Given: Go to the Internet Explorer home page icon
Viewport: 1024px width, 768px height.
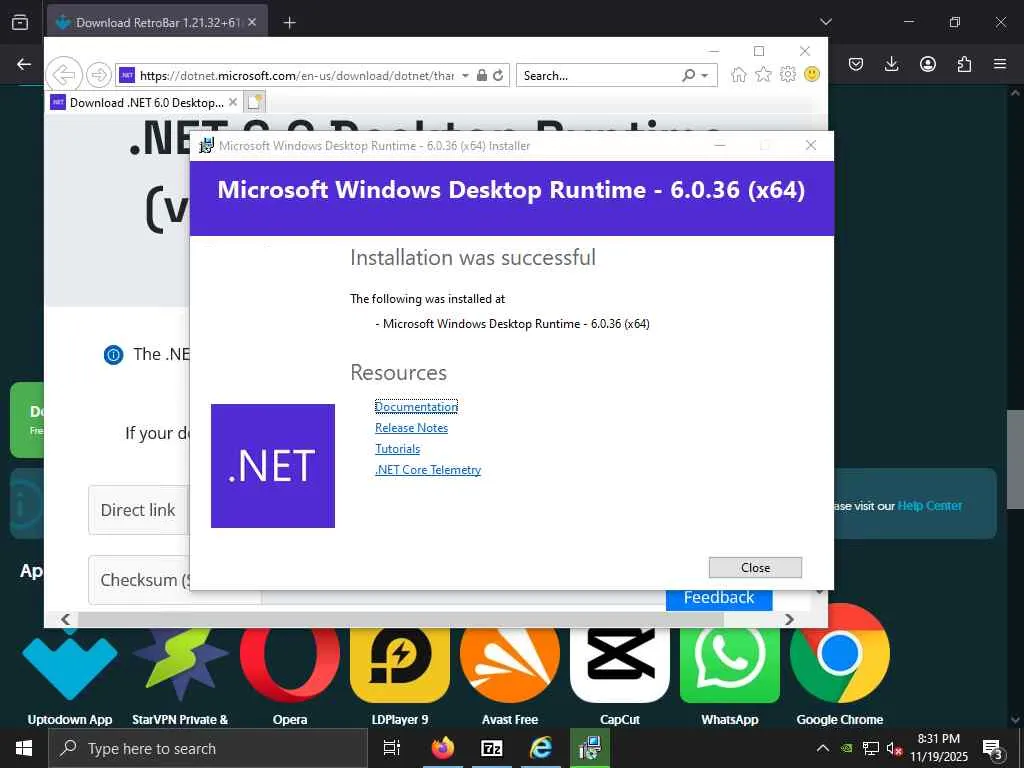Looking at the screenshot, I should [x=739, y=74].
